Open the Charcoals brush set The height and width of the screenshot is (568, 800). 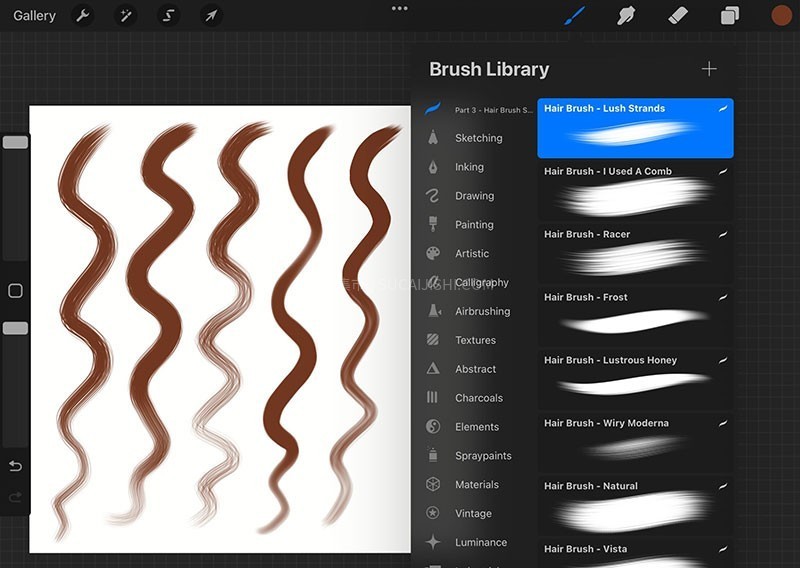[480, 398]
